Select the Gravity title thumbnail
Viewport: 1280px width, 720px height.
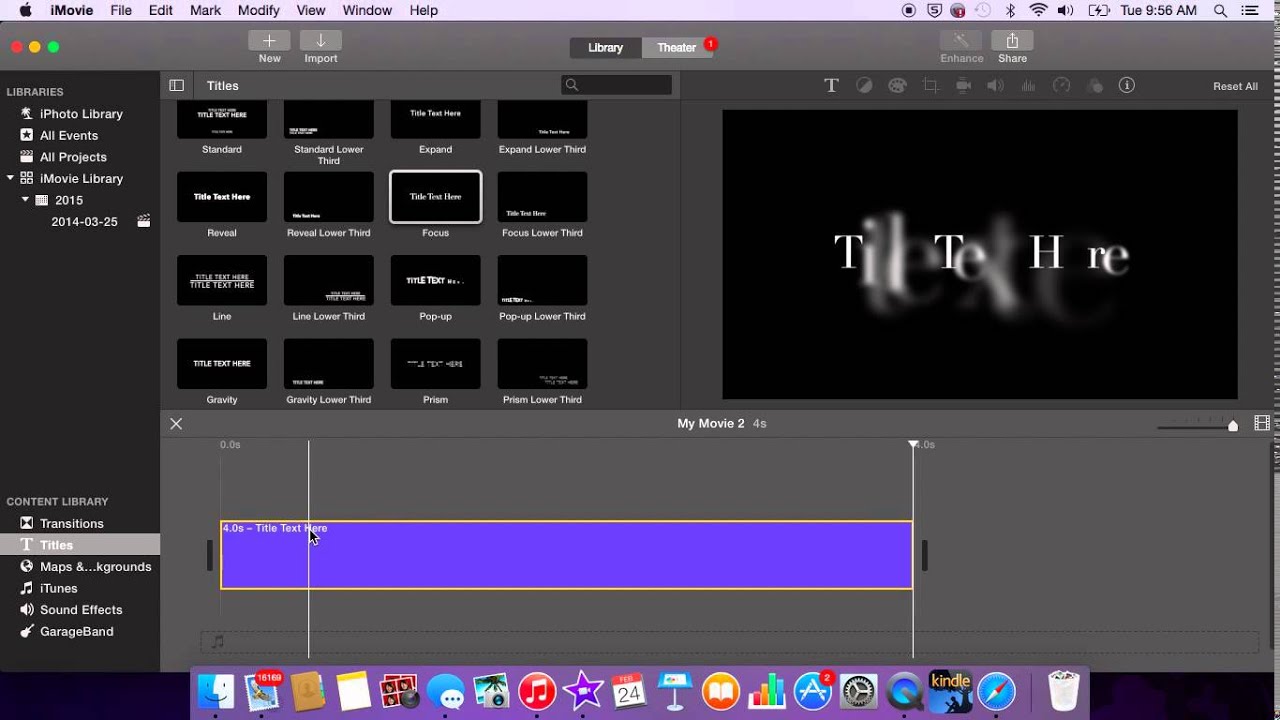click(x=222, y=364)
